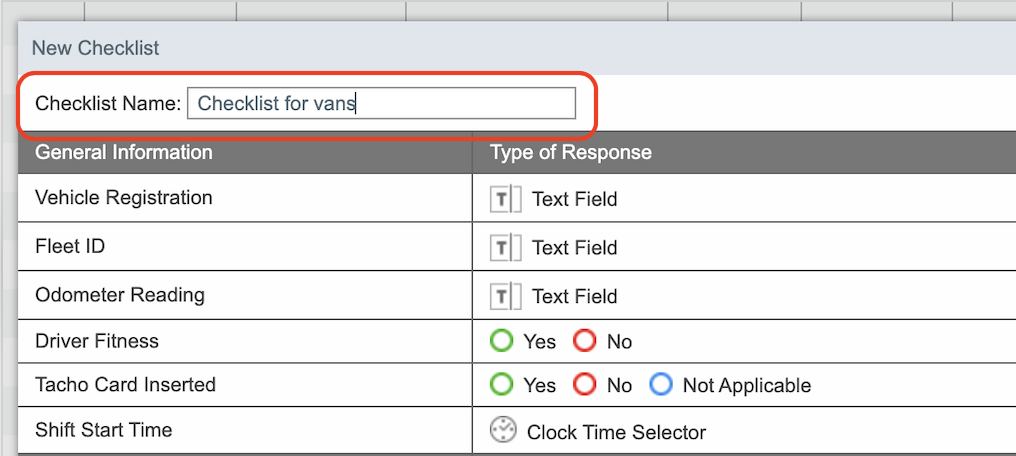The width and height of the screenshot is (1016, 456).
Task: Click the Text Field icon for Vehicle Registration
Action: coord(505,199)
